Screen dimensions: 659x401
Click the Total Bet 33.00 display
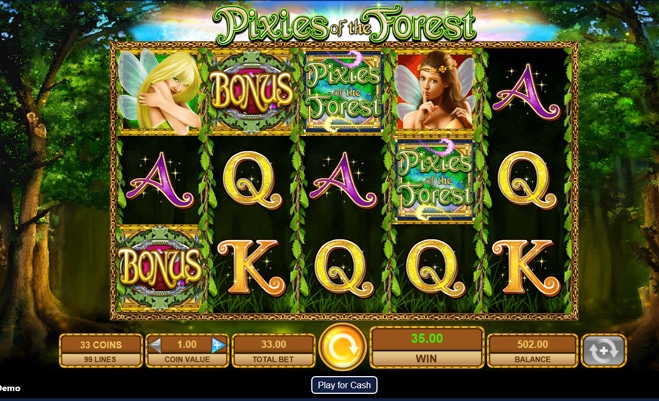point(274,351)
